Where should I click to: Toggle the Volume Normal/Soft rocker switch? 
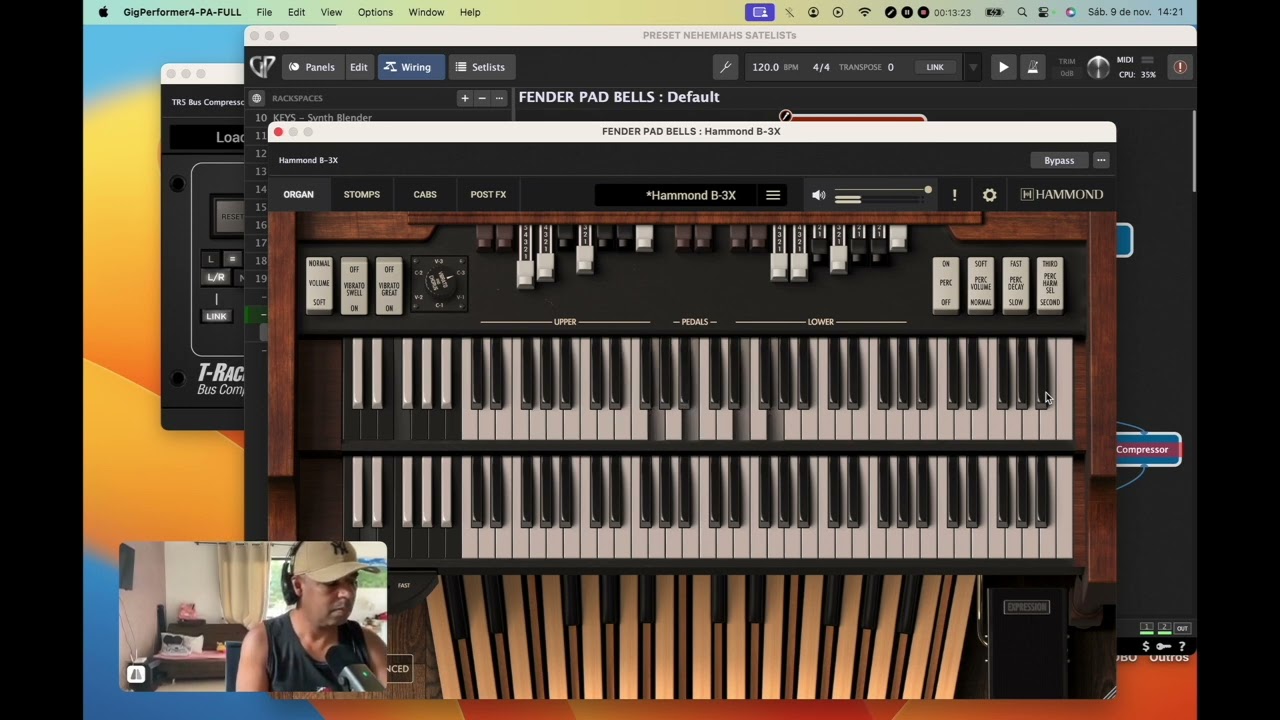(x=319, y=284)
